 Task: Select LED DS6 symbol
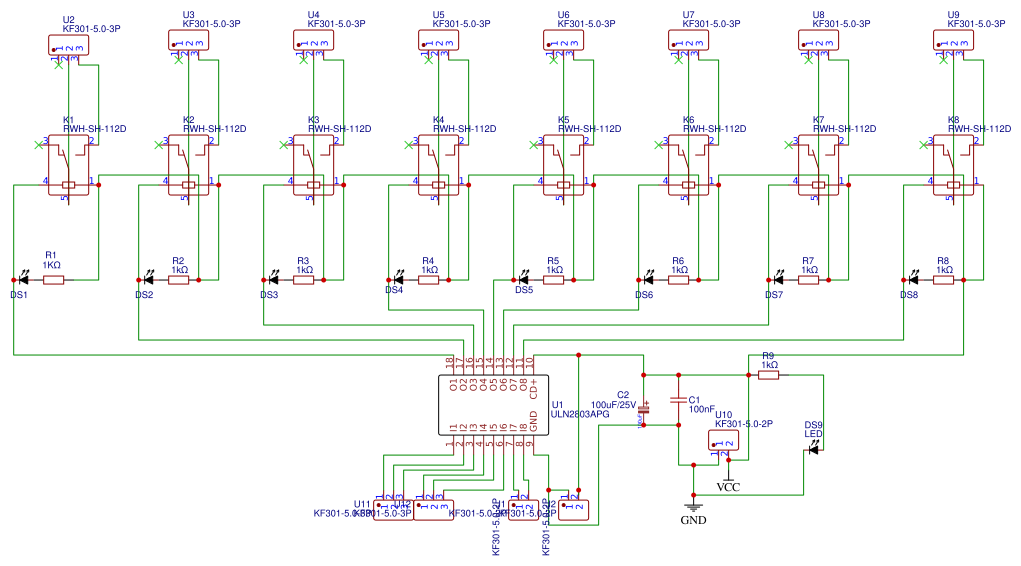pos(648,280)
